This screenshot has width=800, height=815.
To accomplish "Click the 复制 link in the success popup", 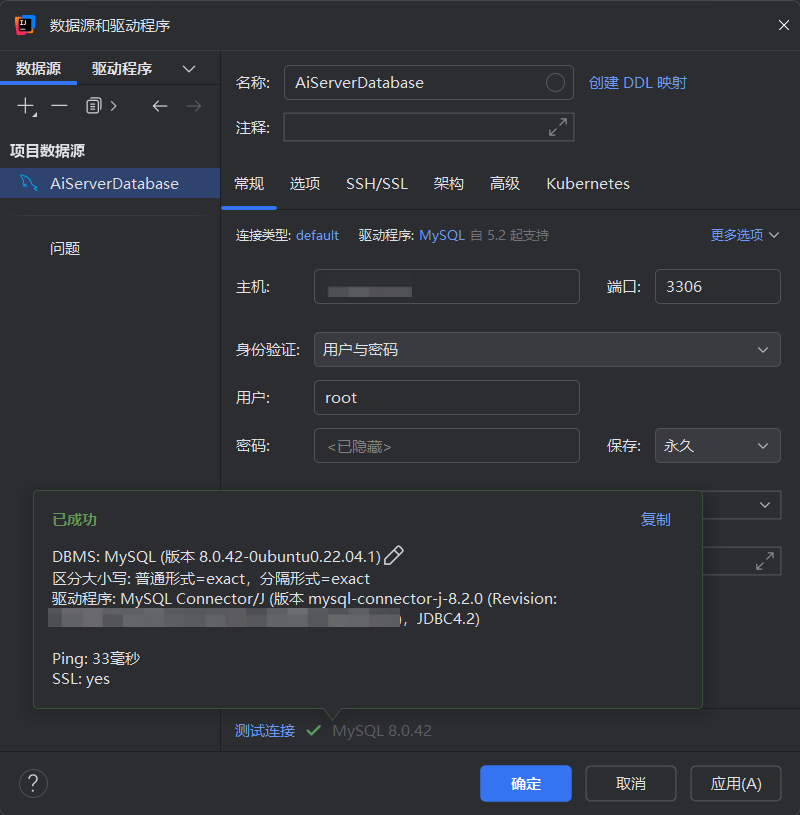I will coord(655,520).
